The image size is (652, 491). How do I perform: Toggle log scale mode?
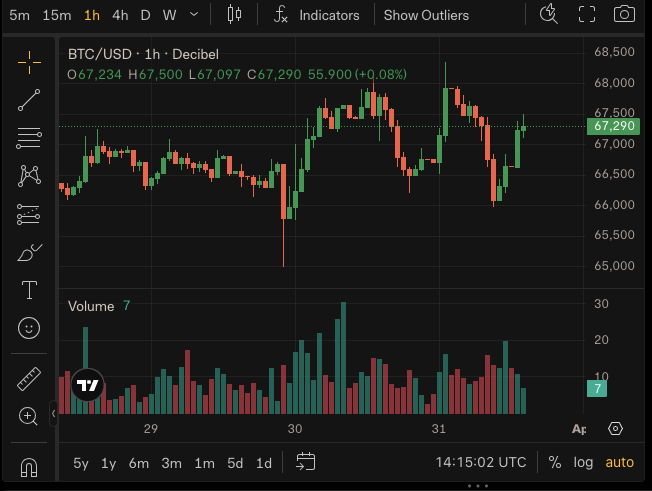(x=583, y=462)
